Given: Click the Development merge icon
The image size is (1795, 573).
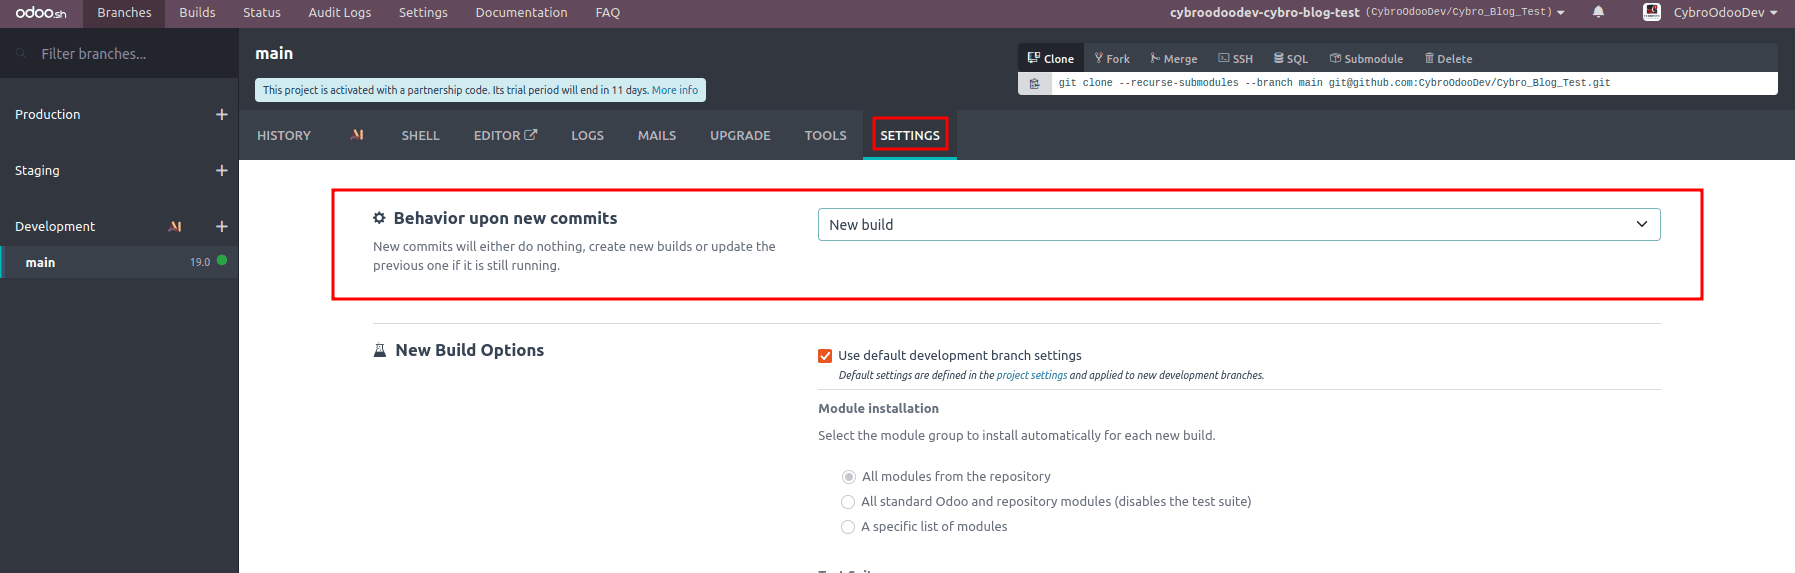Looking at the screenshot, I should pos(176,226).
